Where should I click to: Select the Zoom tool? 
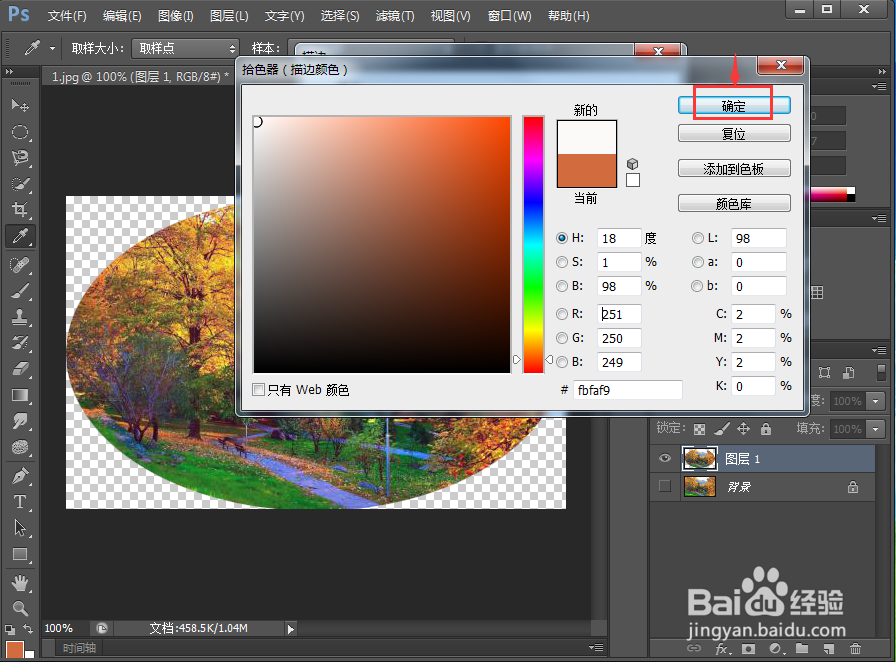pos(20,608)
